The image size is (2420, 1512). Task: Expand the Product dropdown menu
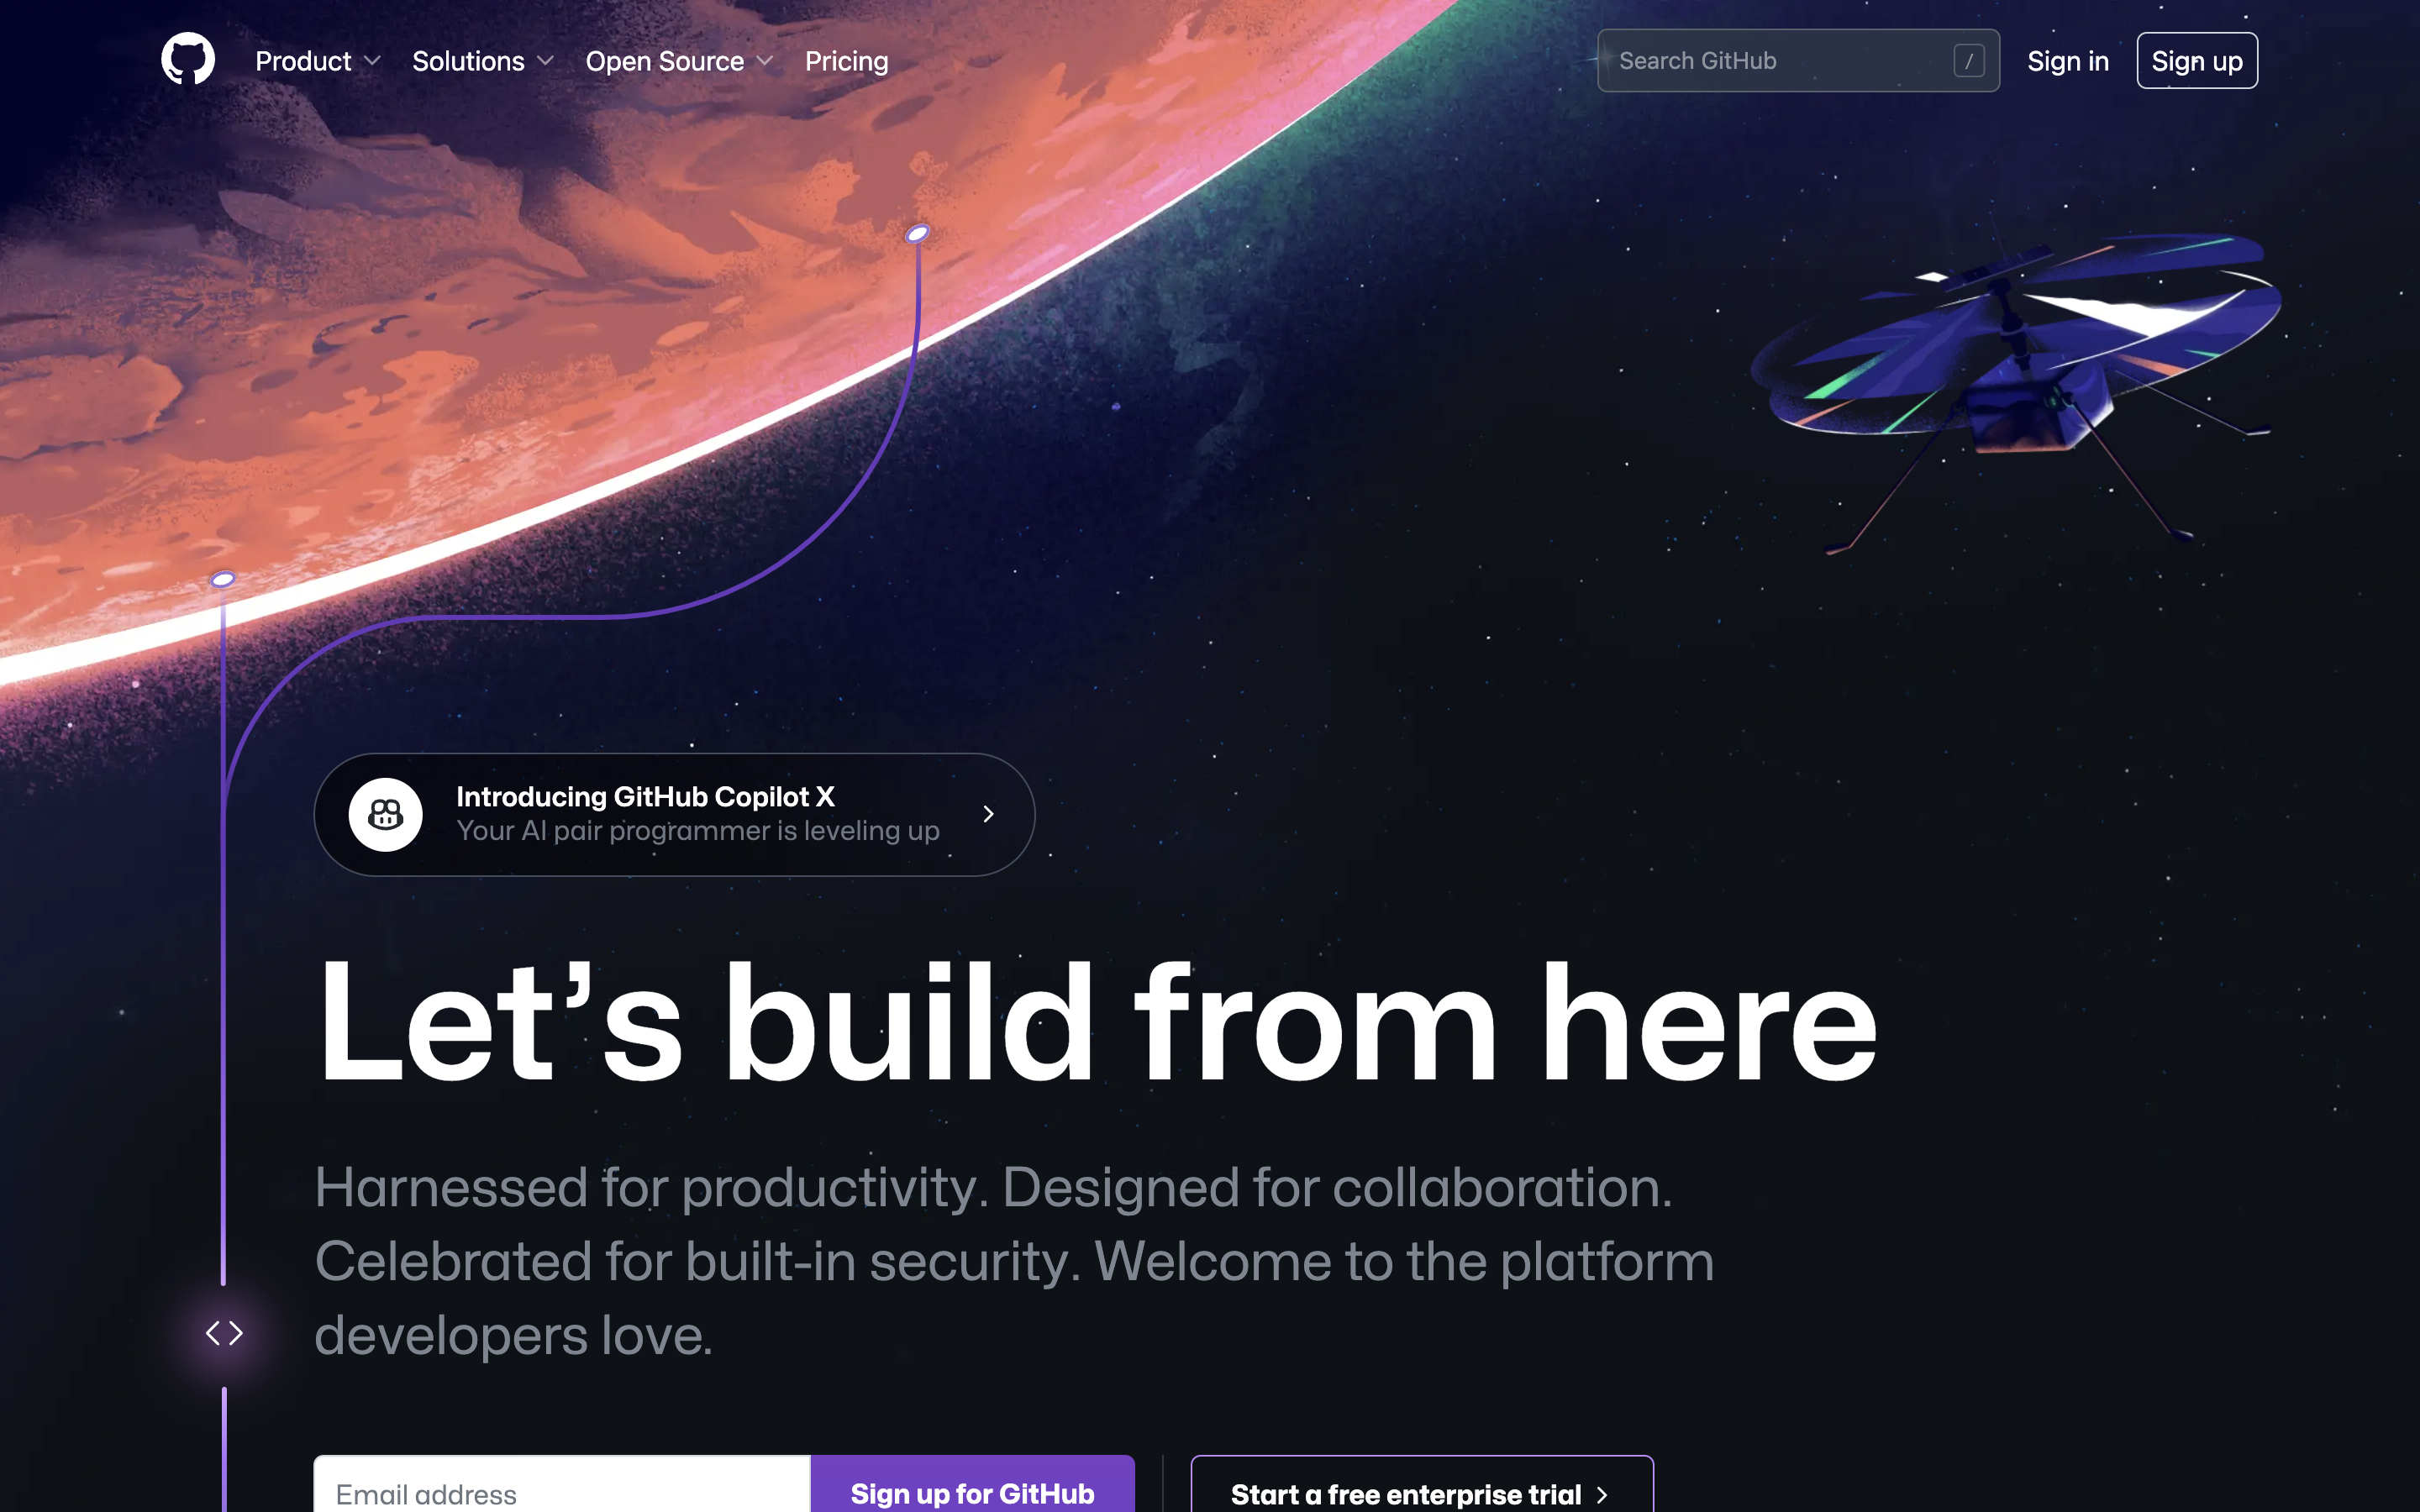[318, 61]
